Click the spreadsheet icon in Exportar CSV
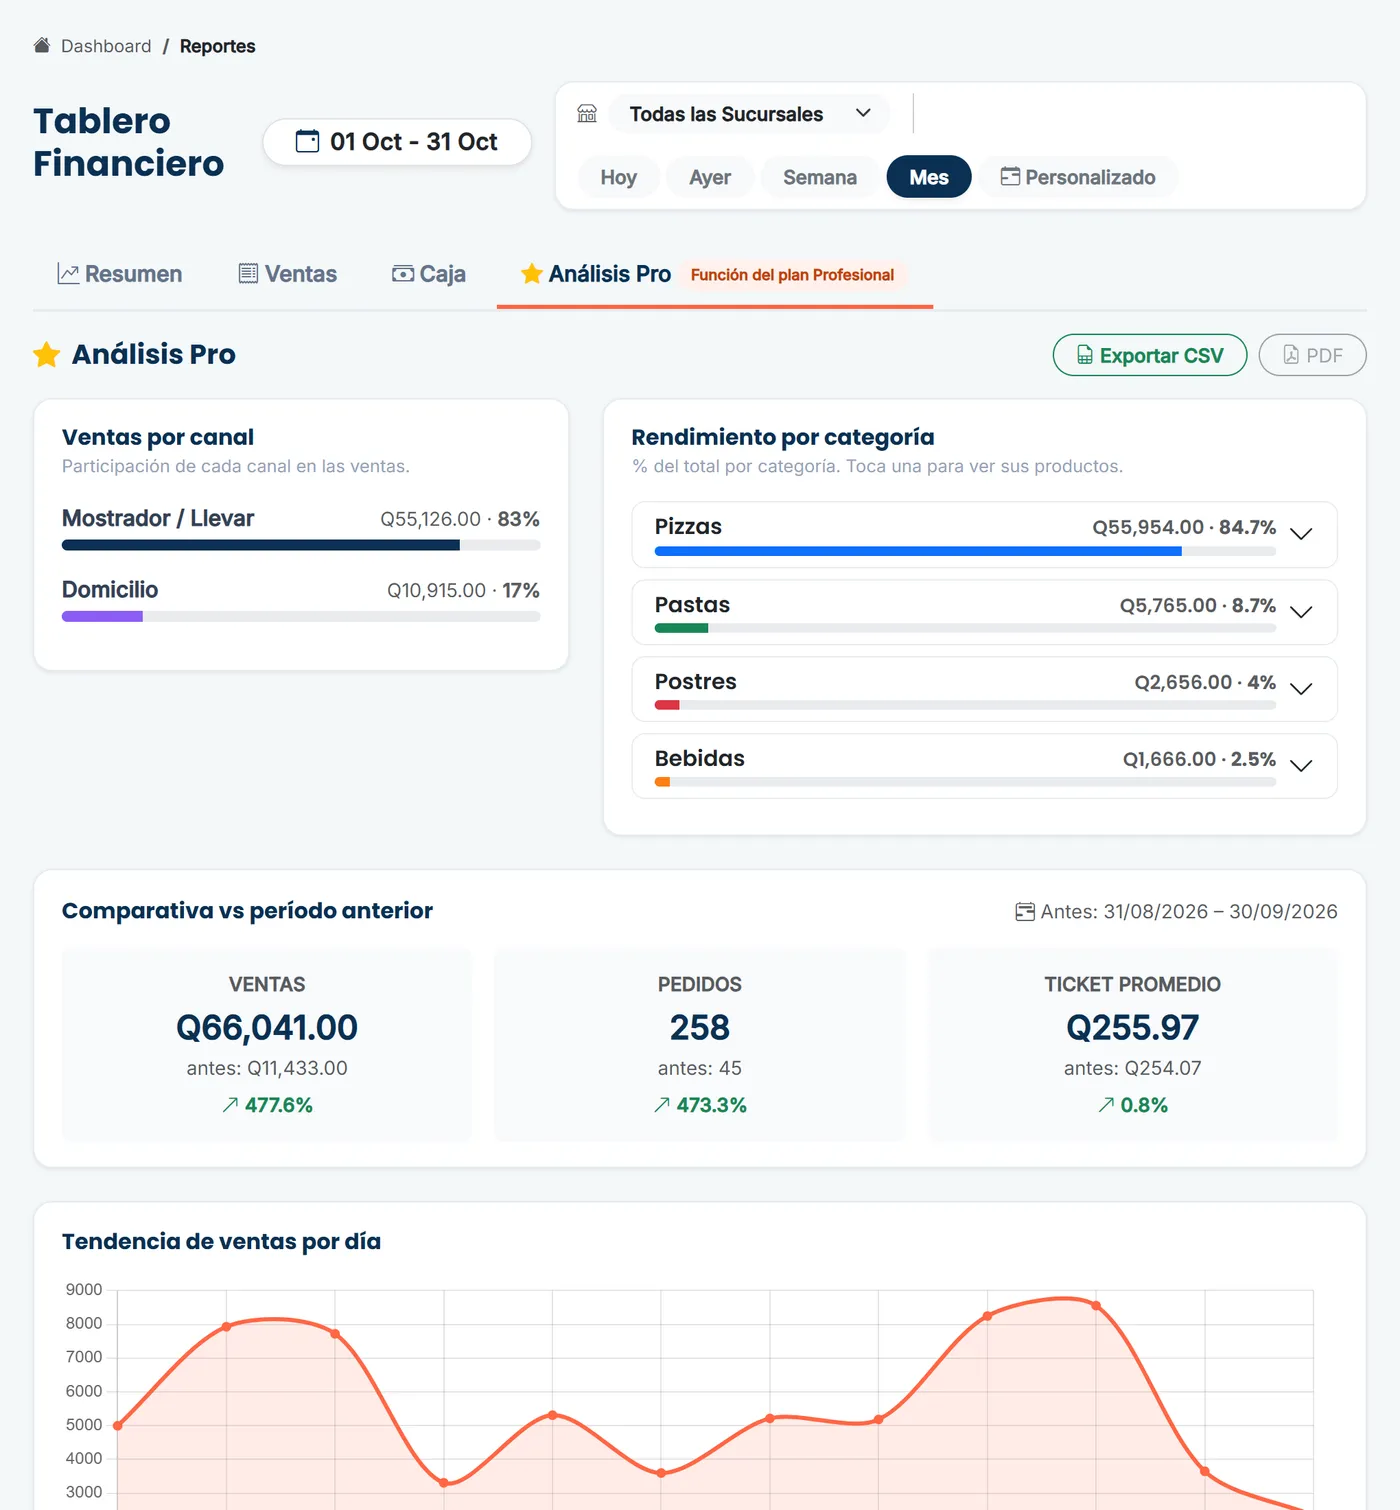 pyautogui.click(x=1085, y=356)
